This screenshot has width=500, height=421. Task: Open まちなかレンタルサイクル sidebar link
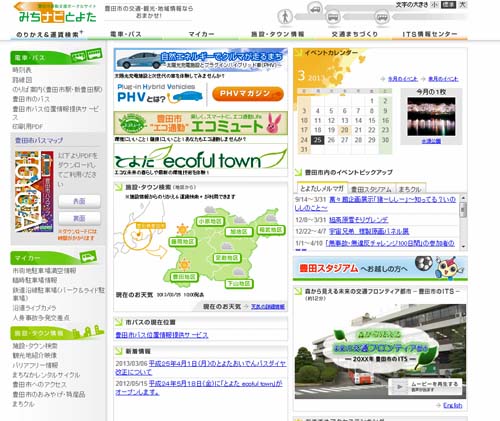tap(46, 375)
